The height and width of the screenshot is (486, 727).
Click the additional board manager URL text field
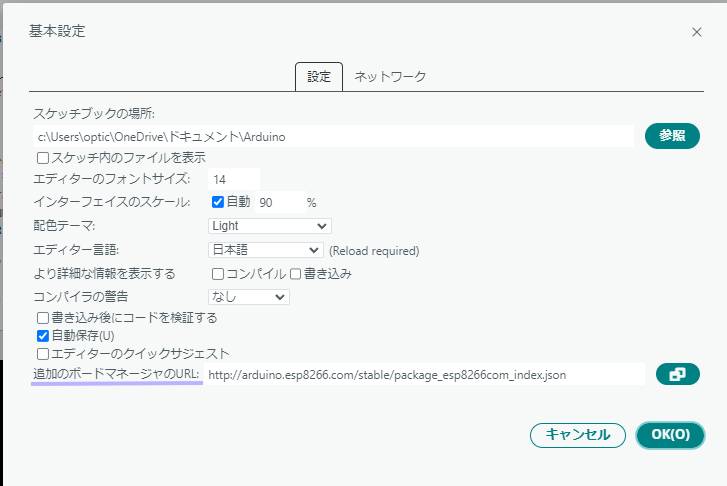[x=424, y=375]
